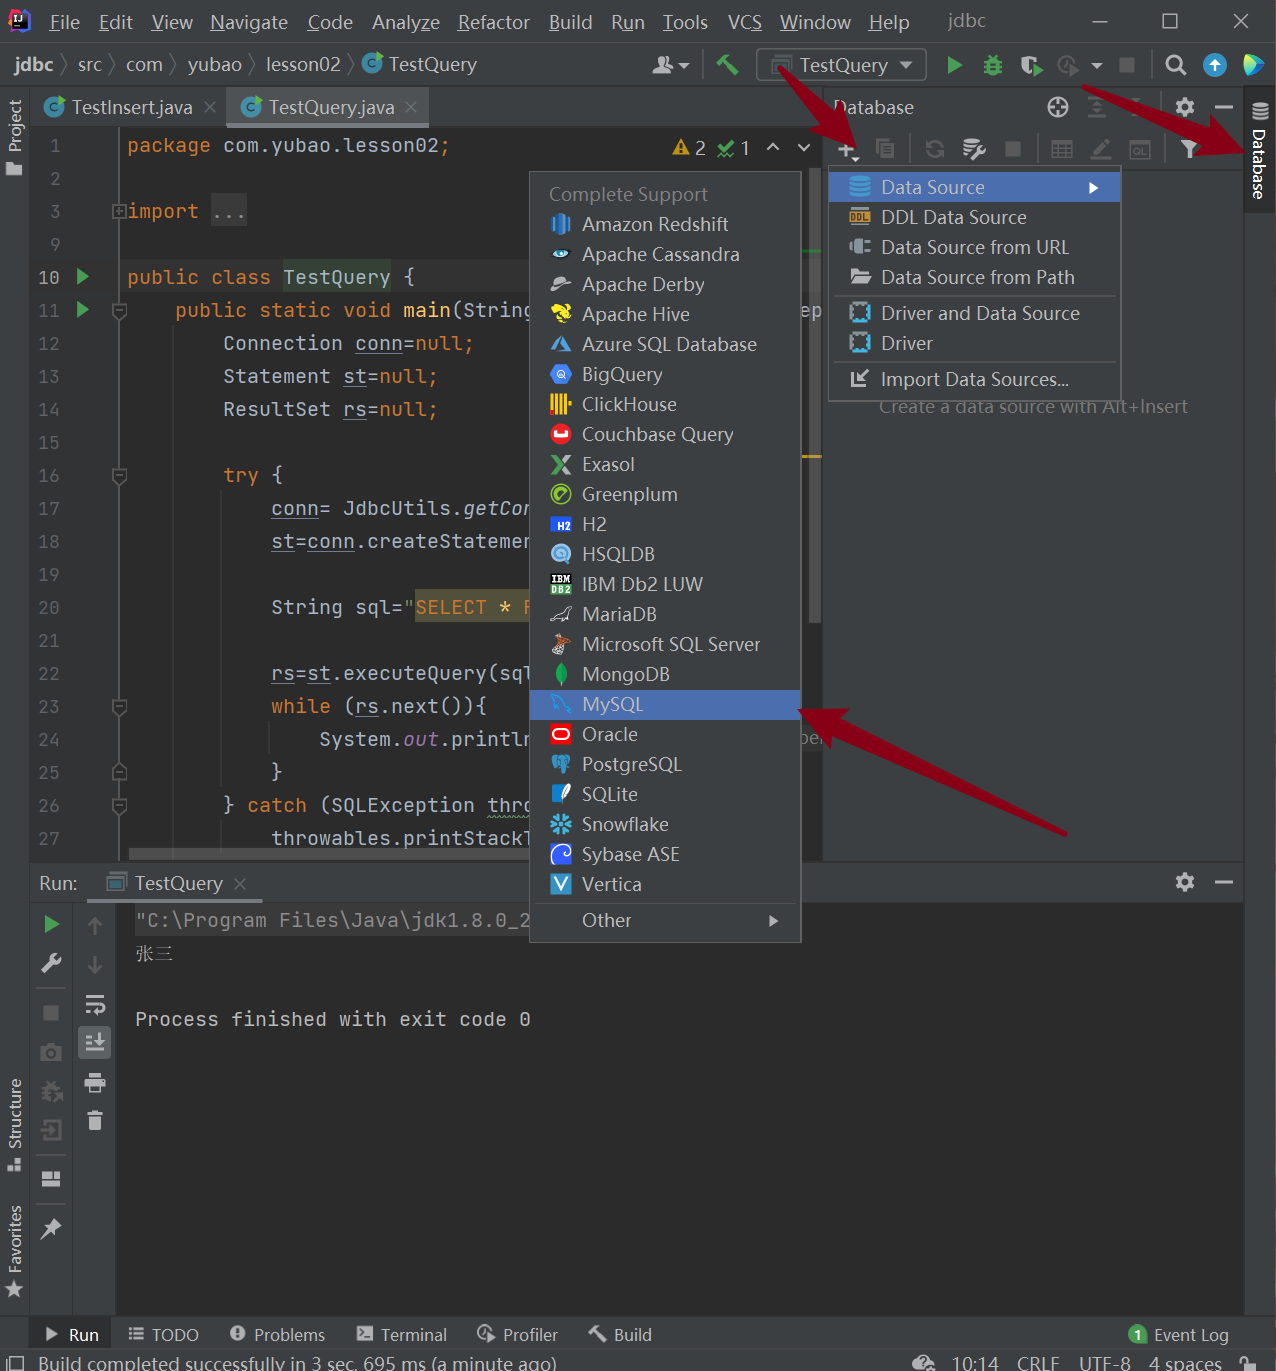Open the Event Log
Image resolution: width=1276 pixels, height=1371 pixels.
1178,1335
